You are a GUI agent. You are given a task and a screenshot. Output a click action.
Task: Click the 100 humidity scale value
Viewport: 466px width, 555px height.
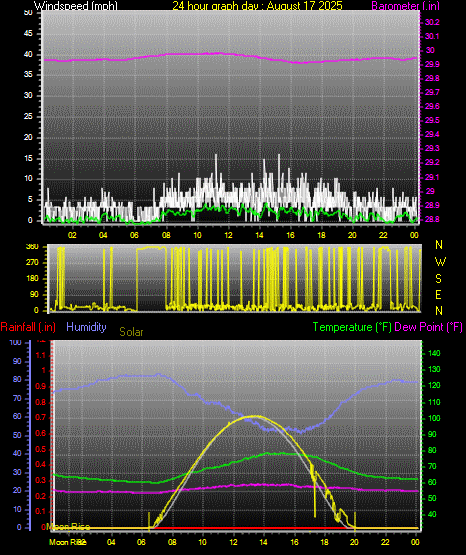coord(16,342)
